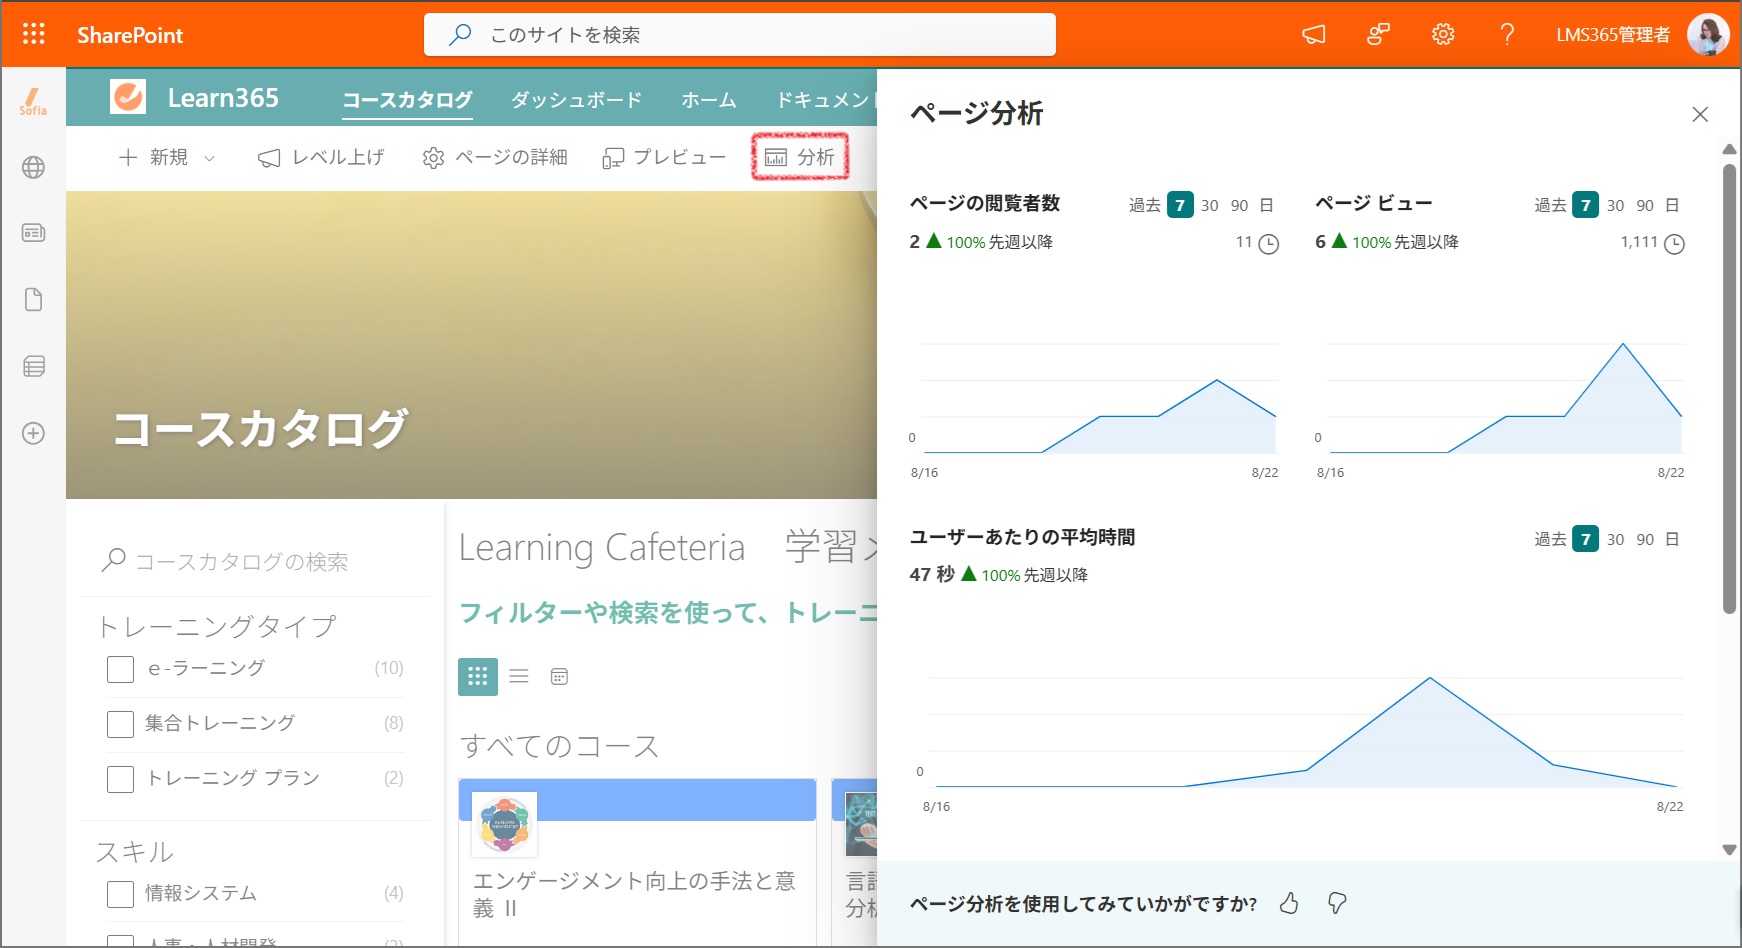This screenshot has width=1742, height=948.
Task: Click the エンゲージメント course thumbnail image
Action: [504, 824]
